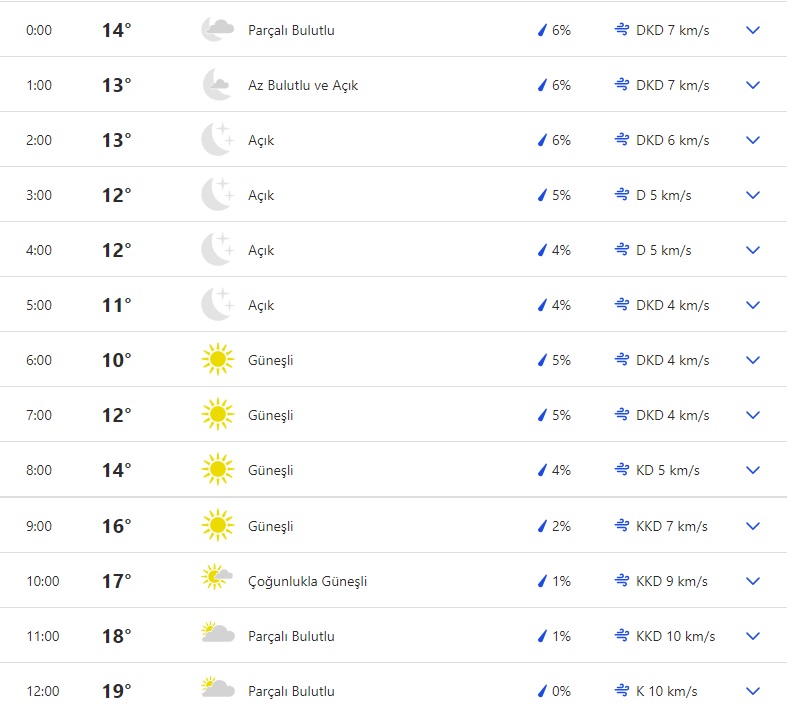787x717 pixels.
Task: Click the clear night moon icon at 2:00
Action: (x=217, y=140)
